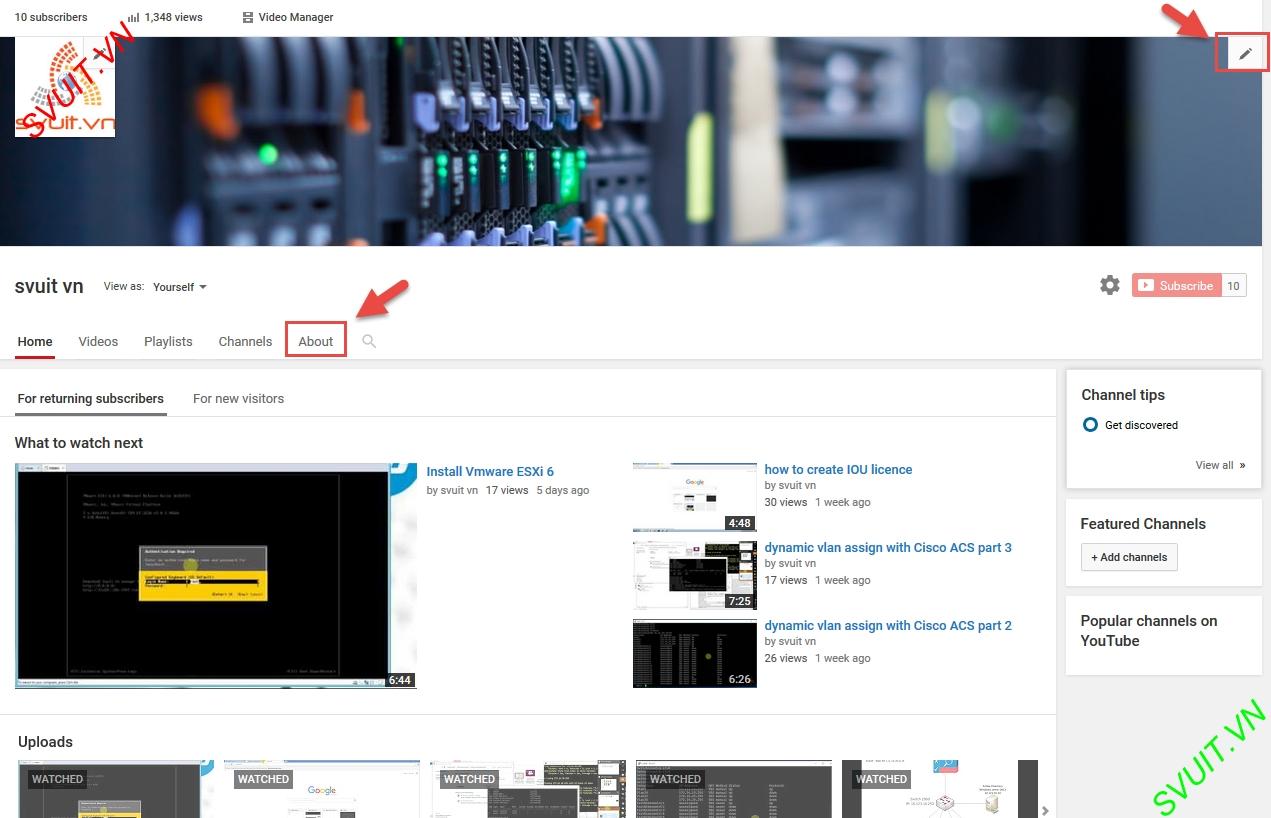Open the Channels tab

click(245, 341)
